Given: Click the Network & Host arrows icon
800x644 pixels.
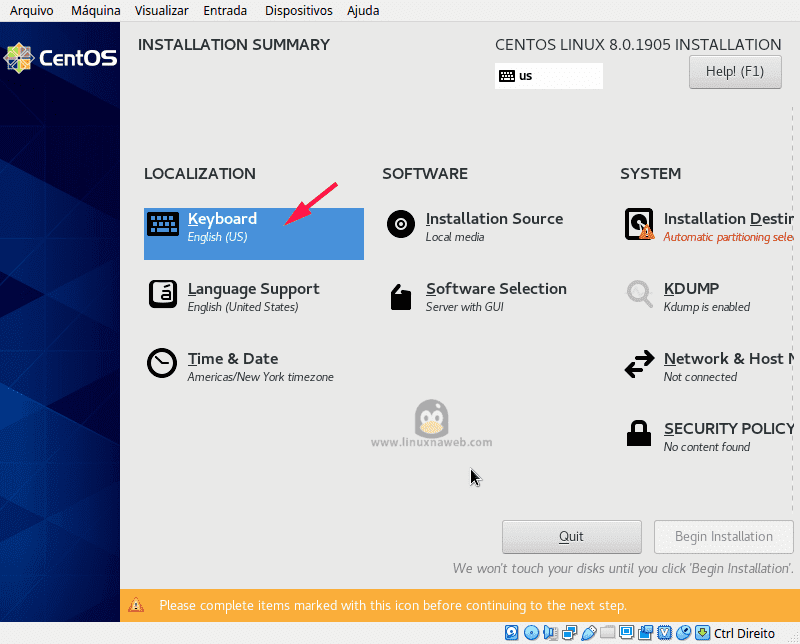Looking at the screenshot, I should pyautogui.click(x=639, y=364).
